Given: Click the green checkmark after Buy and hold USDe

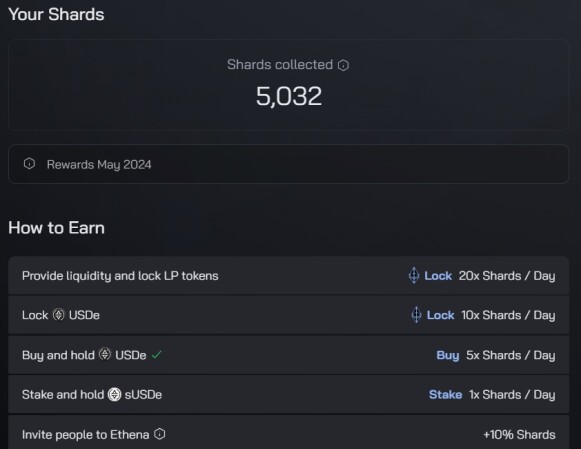Looking at the screenshot, I should [x=157, y=355].
